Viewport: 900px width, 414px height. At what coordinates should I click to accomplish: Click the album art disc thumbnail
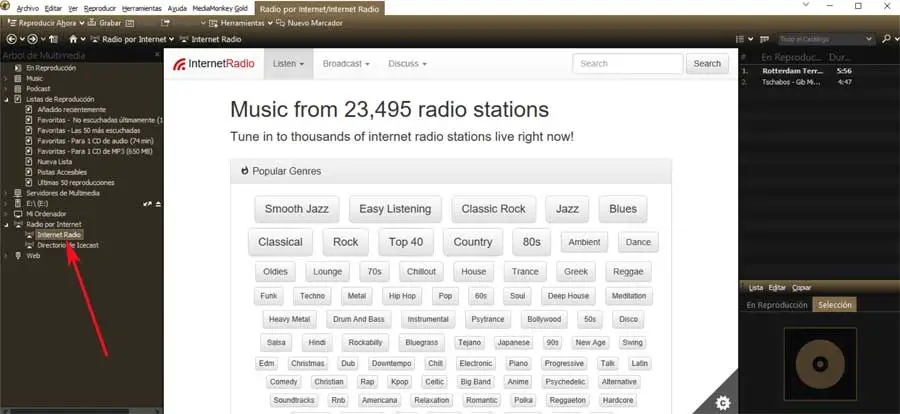(820, 363)
